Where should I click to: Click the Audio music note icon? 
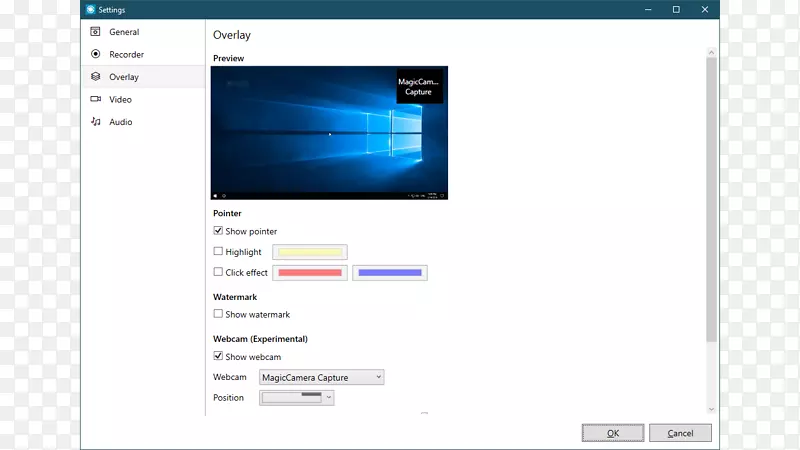(x=96, y=122)
